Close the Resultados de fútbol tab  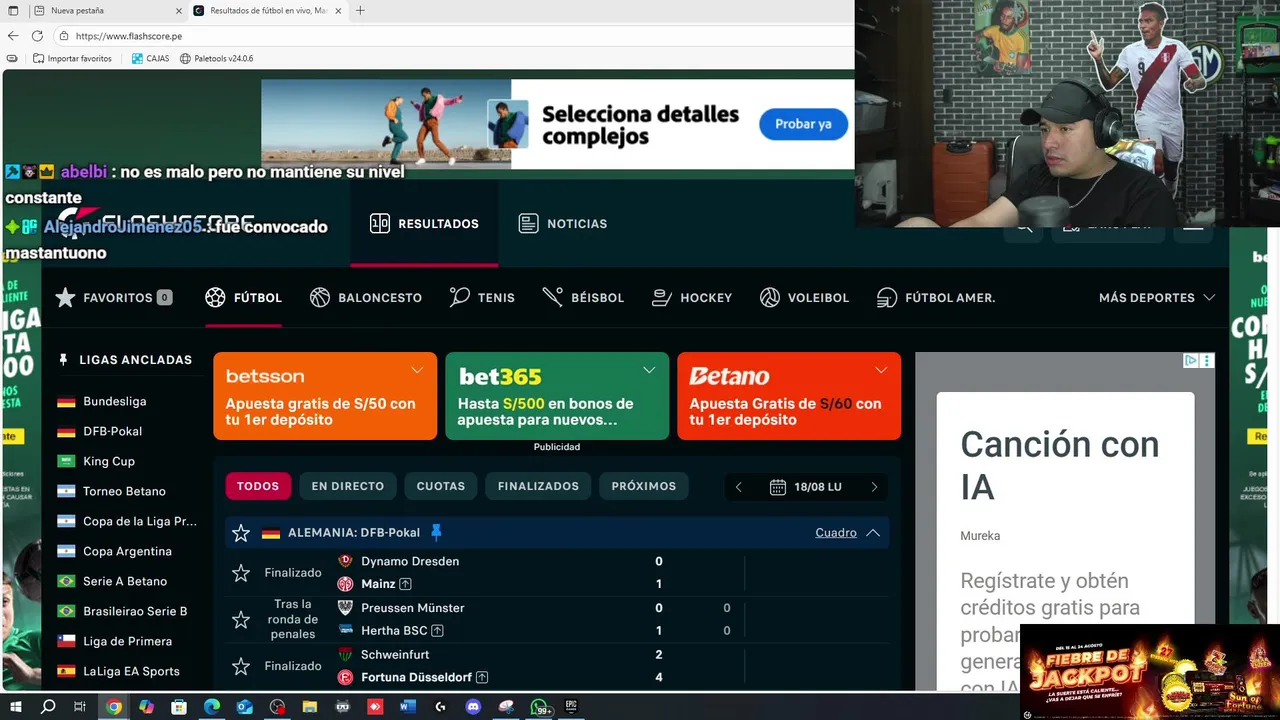338,10
